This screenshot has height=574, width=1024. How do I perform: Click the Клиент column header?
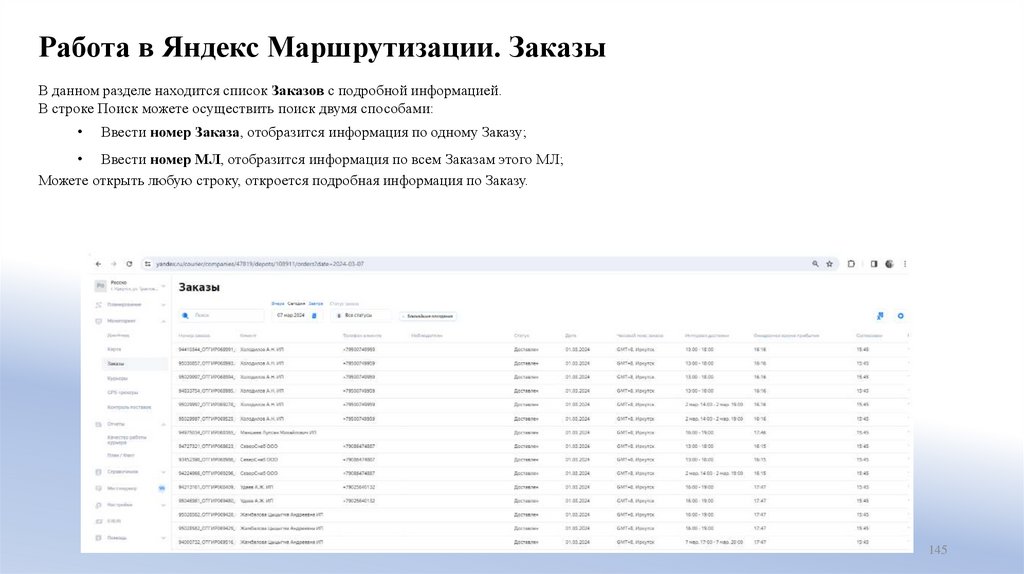(x=248, y=336)
